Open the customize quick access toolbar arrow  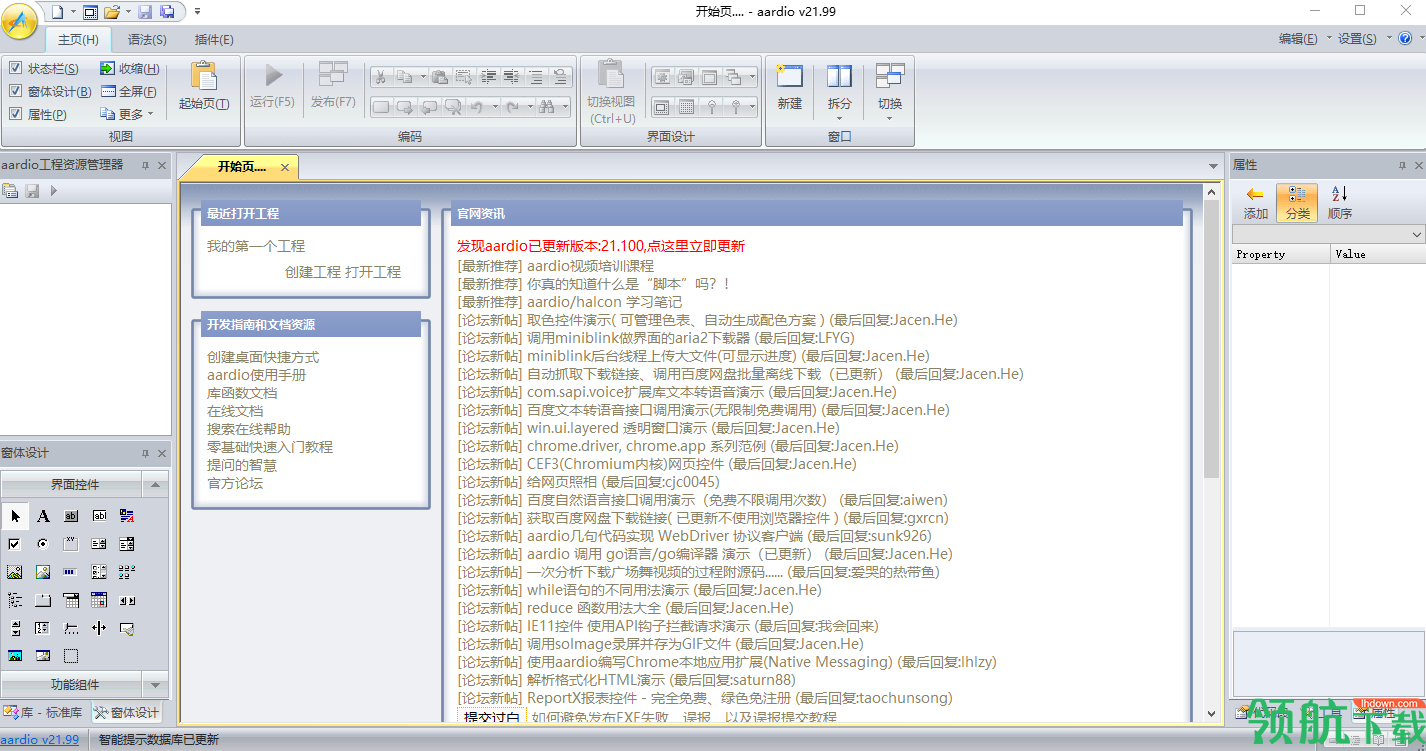click(x=197, y=12)
